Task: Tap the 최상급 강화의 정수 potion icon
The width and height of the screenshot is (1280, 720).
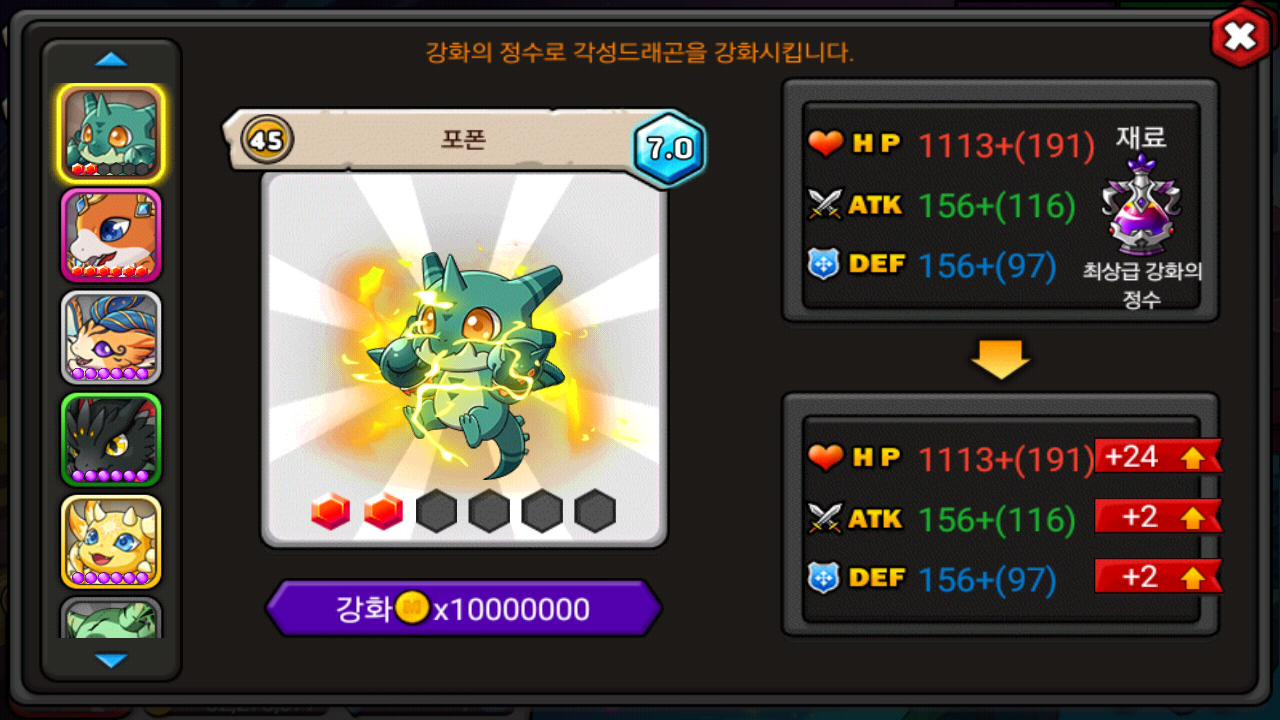Action: coord(1142,205)
